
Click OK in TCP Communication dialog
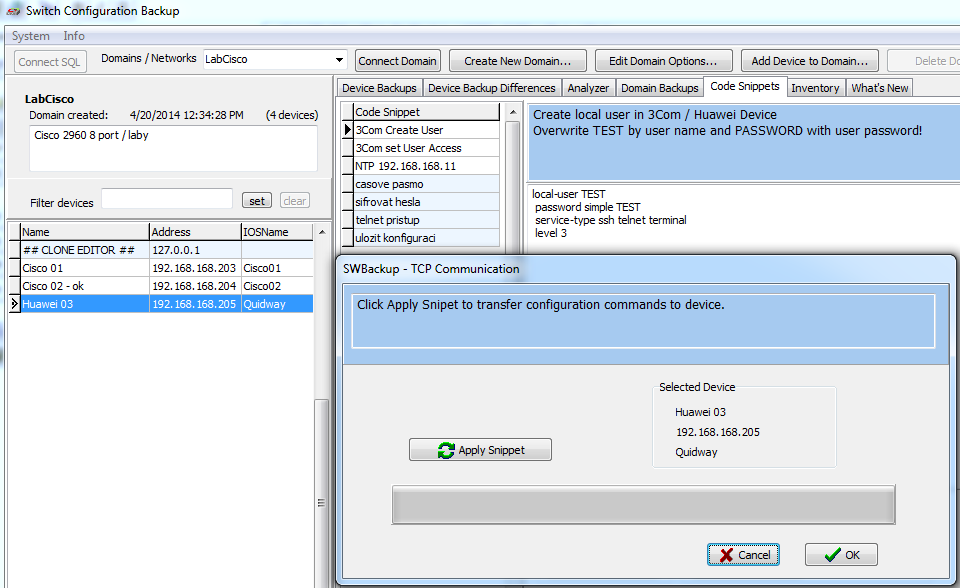(x=841, y=554)
